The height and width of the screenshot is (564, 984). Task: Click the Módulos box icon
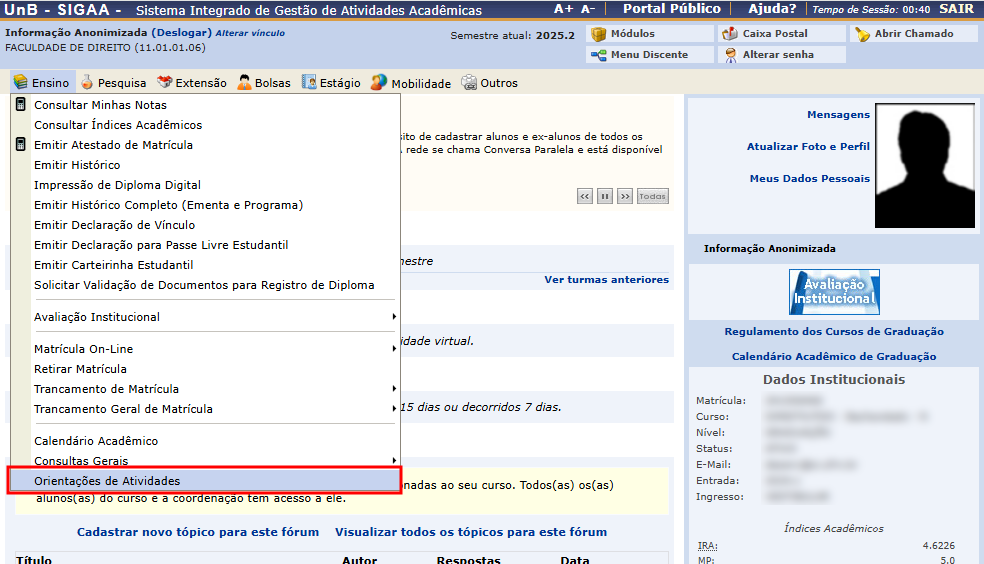[599, 34]
